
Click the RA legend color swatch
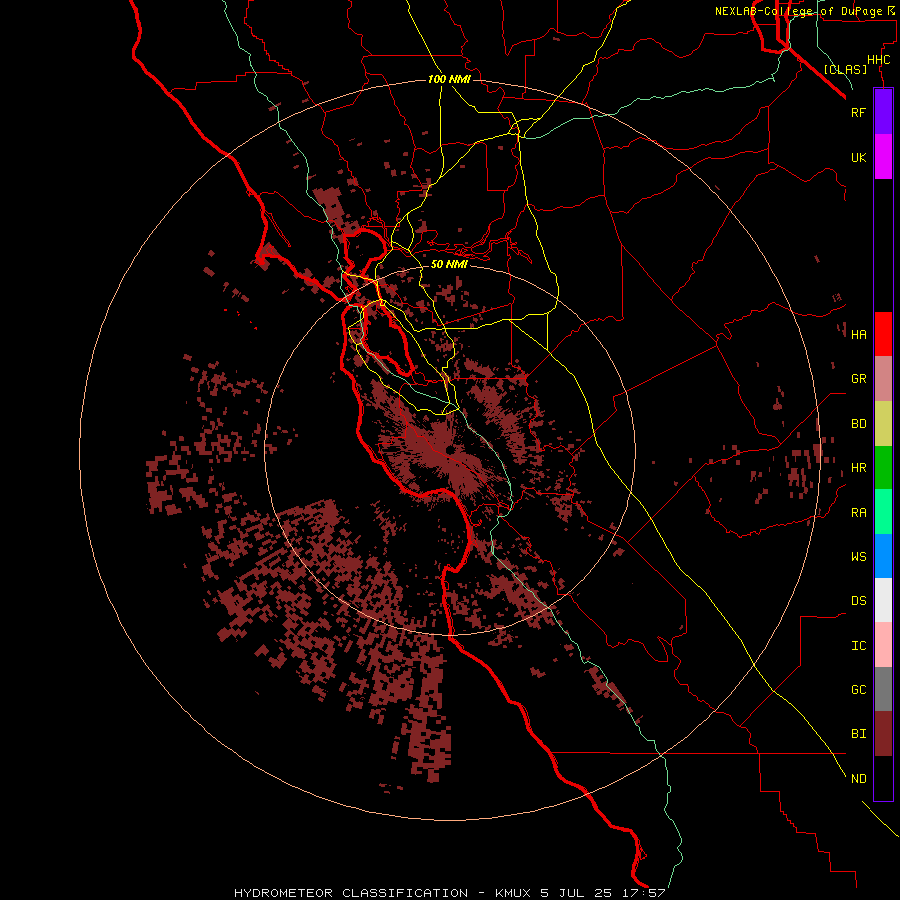point(883,512)
